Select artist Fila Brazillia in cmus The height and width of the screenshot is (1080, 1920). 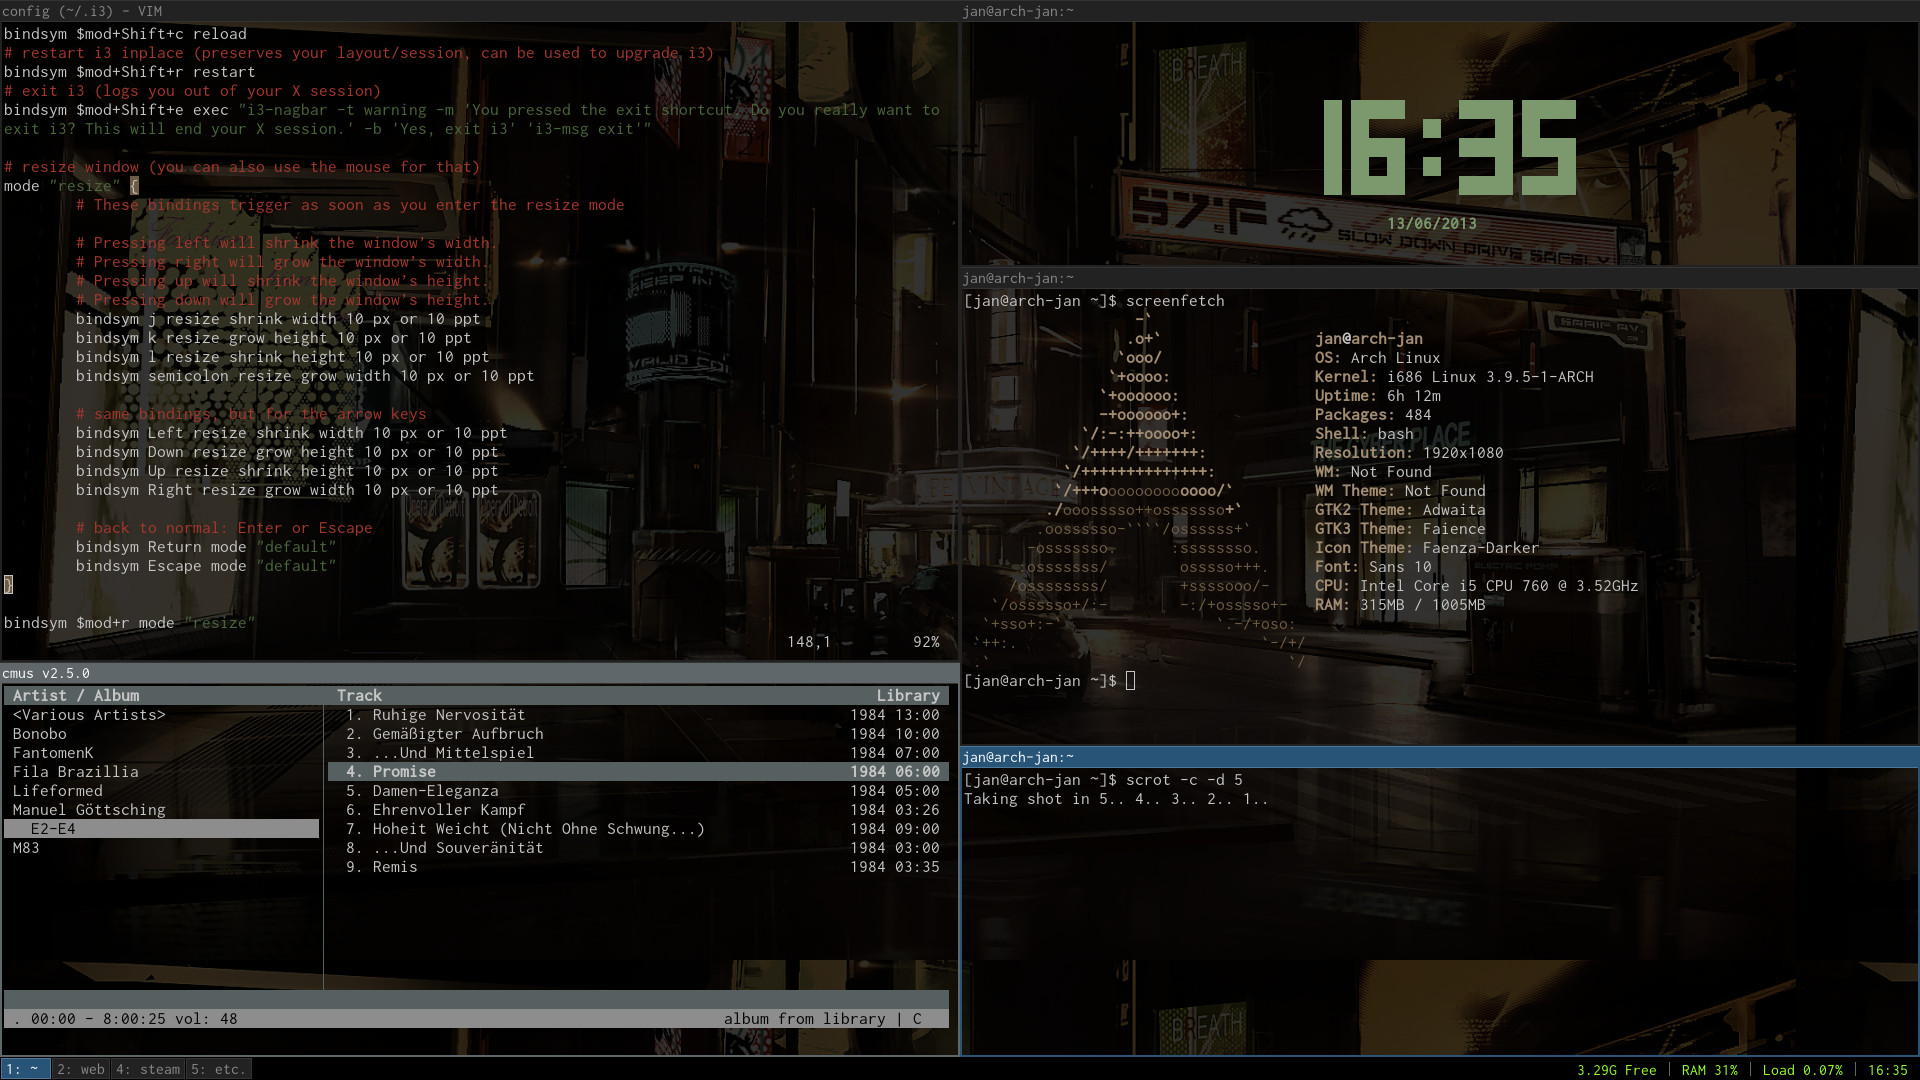[76, 772]
